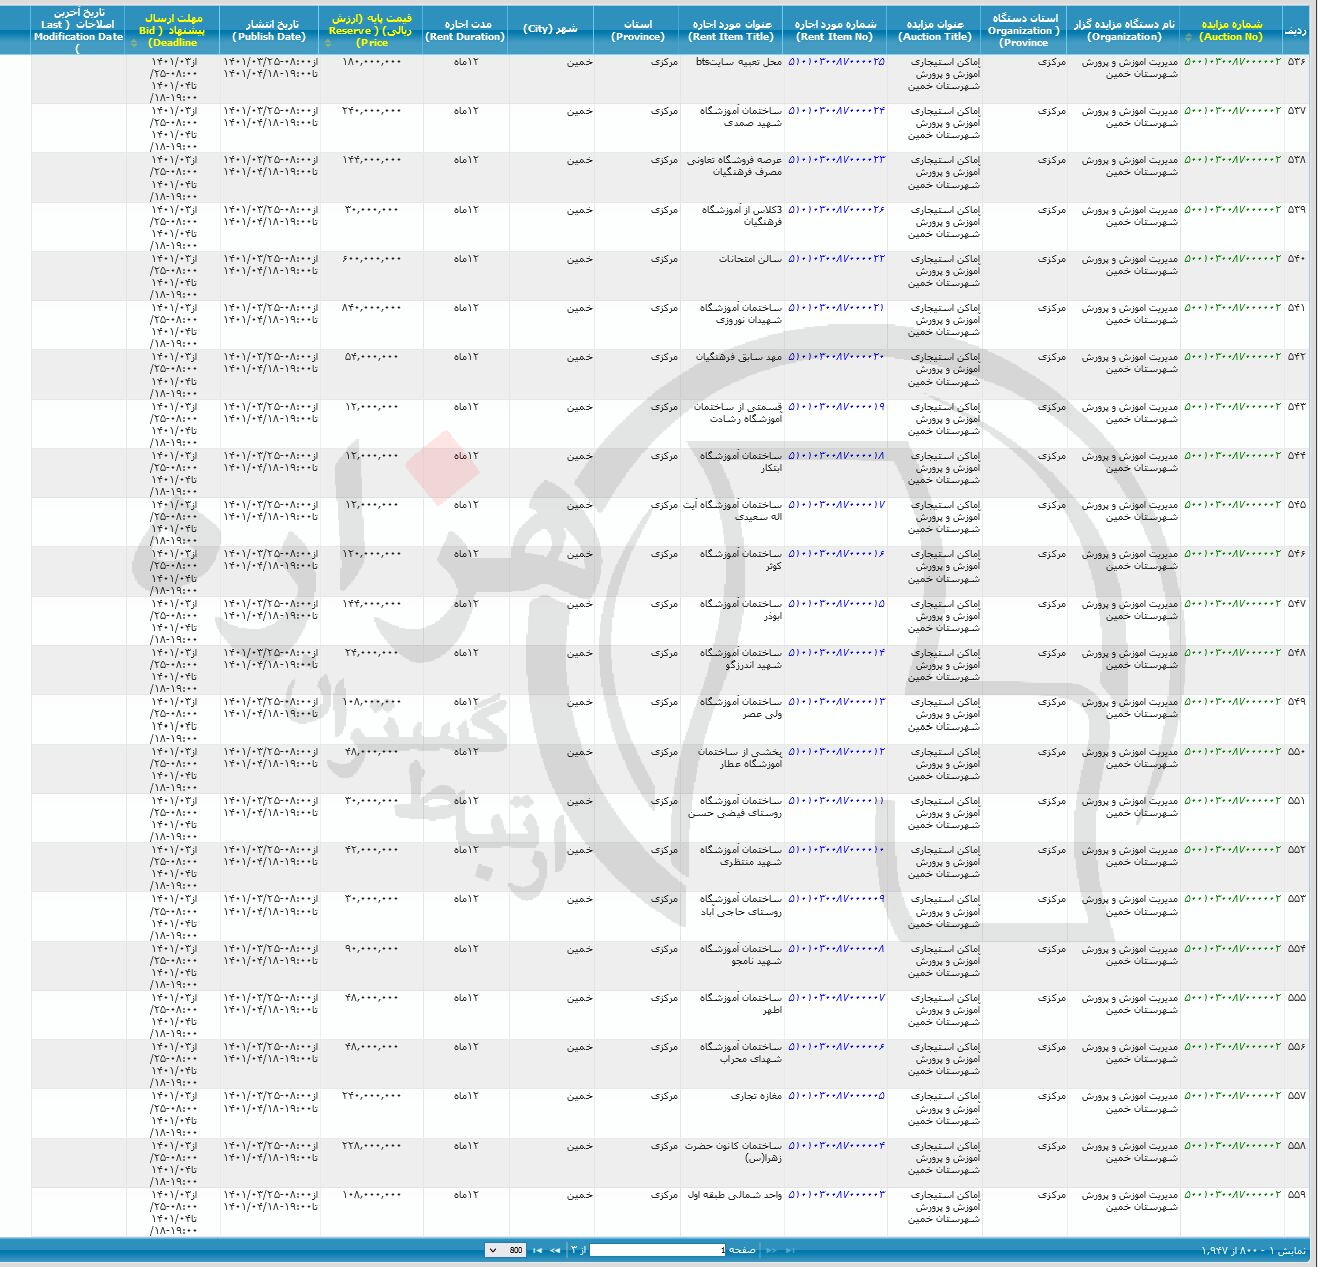The height and width of the screenshot is (1267, 1318).
Task: Click price 228,000,000 in row 558
Action: pyautogui.click(x=372, y=1146)
